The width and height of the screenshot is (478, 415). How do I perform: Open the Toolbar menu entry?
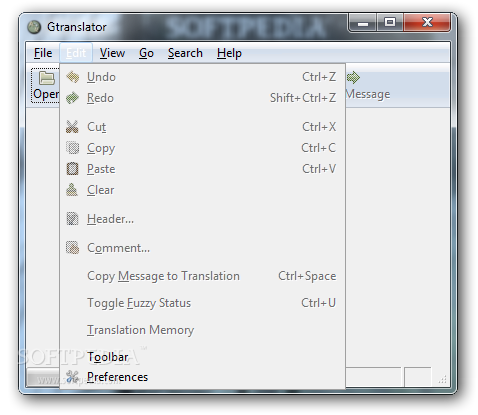pyautogui.click(x=203, y=357)
